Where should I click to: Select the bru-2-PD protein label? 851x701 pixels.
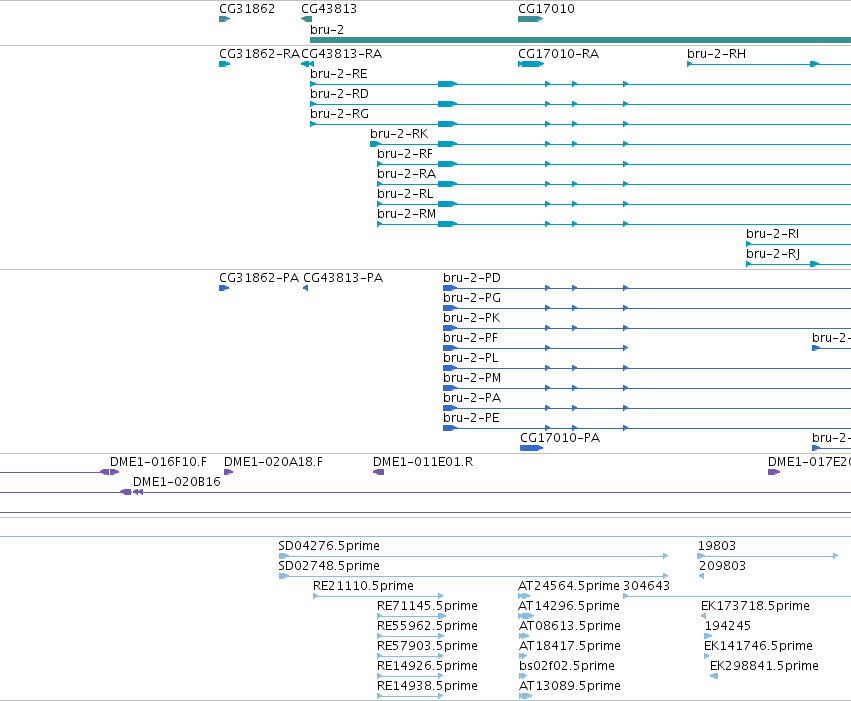pos(472,278)
